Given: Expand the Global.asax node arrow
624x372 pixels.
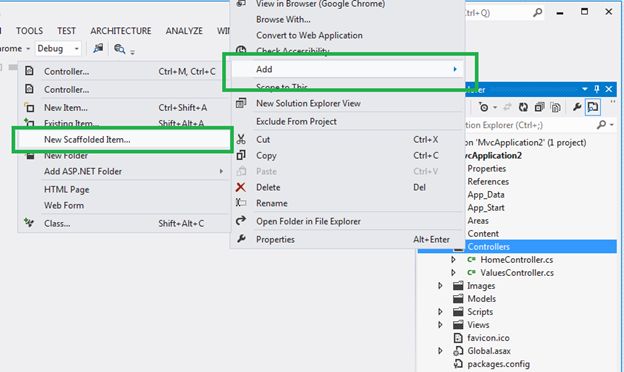Looking at the screenshot, I should pos(440,351).
